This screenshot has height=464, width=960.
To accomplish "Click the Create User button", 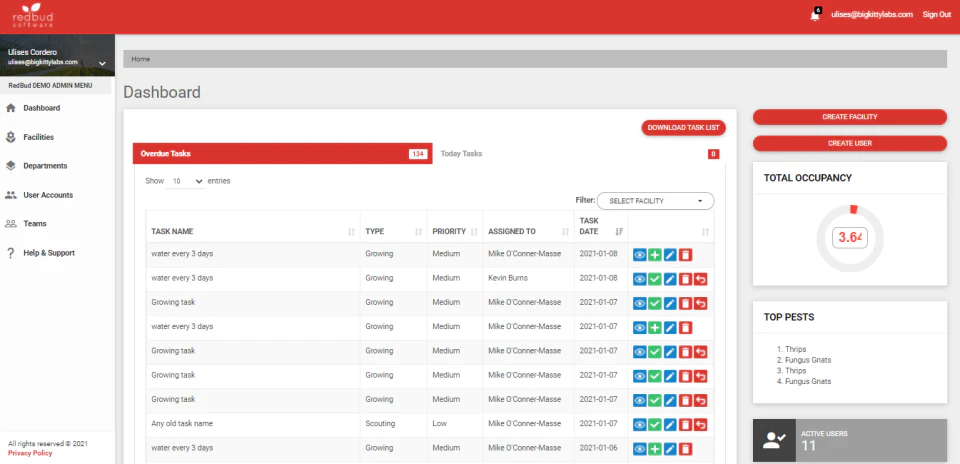I will (850, 143).
